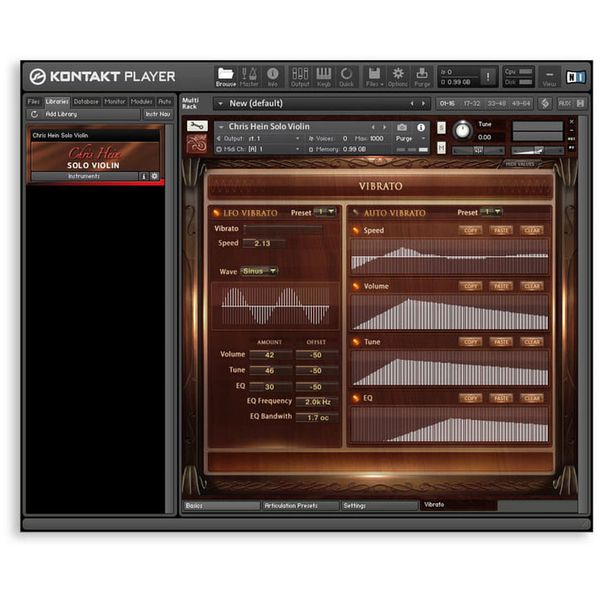Screen dimensions: 600x600
Task: Click the Purge icon in the toolbar
Action: pos(423,77)
